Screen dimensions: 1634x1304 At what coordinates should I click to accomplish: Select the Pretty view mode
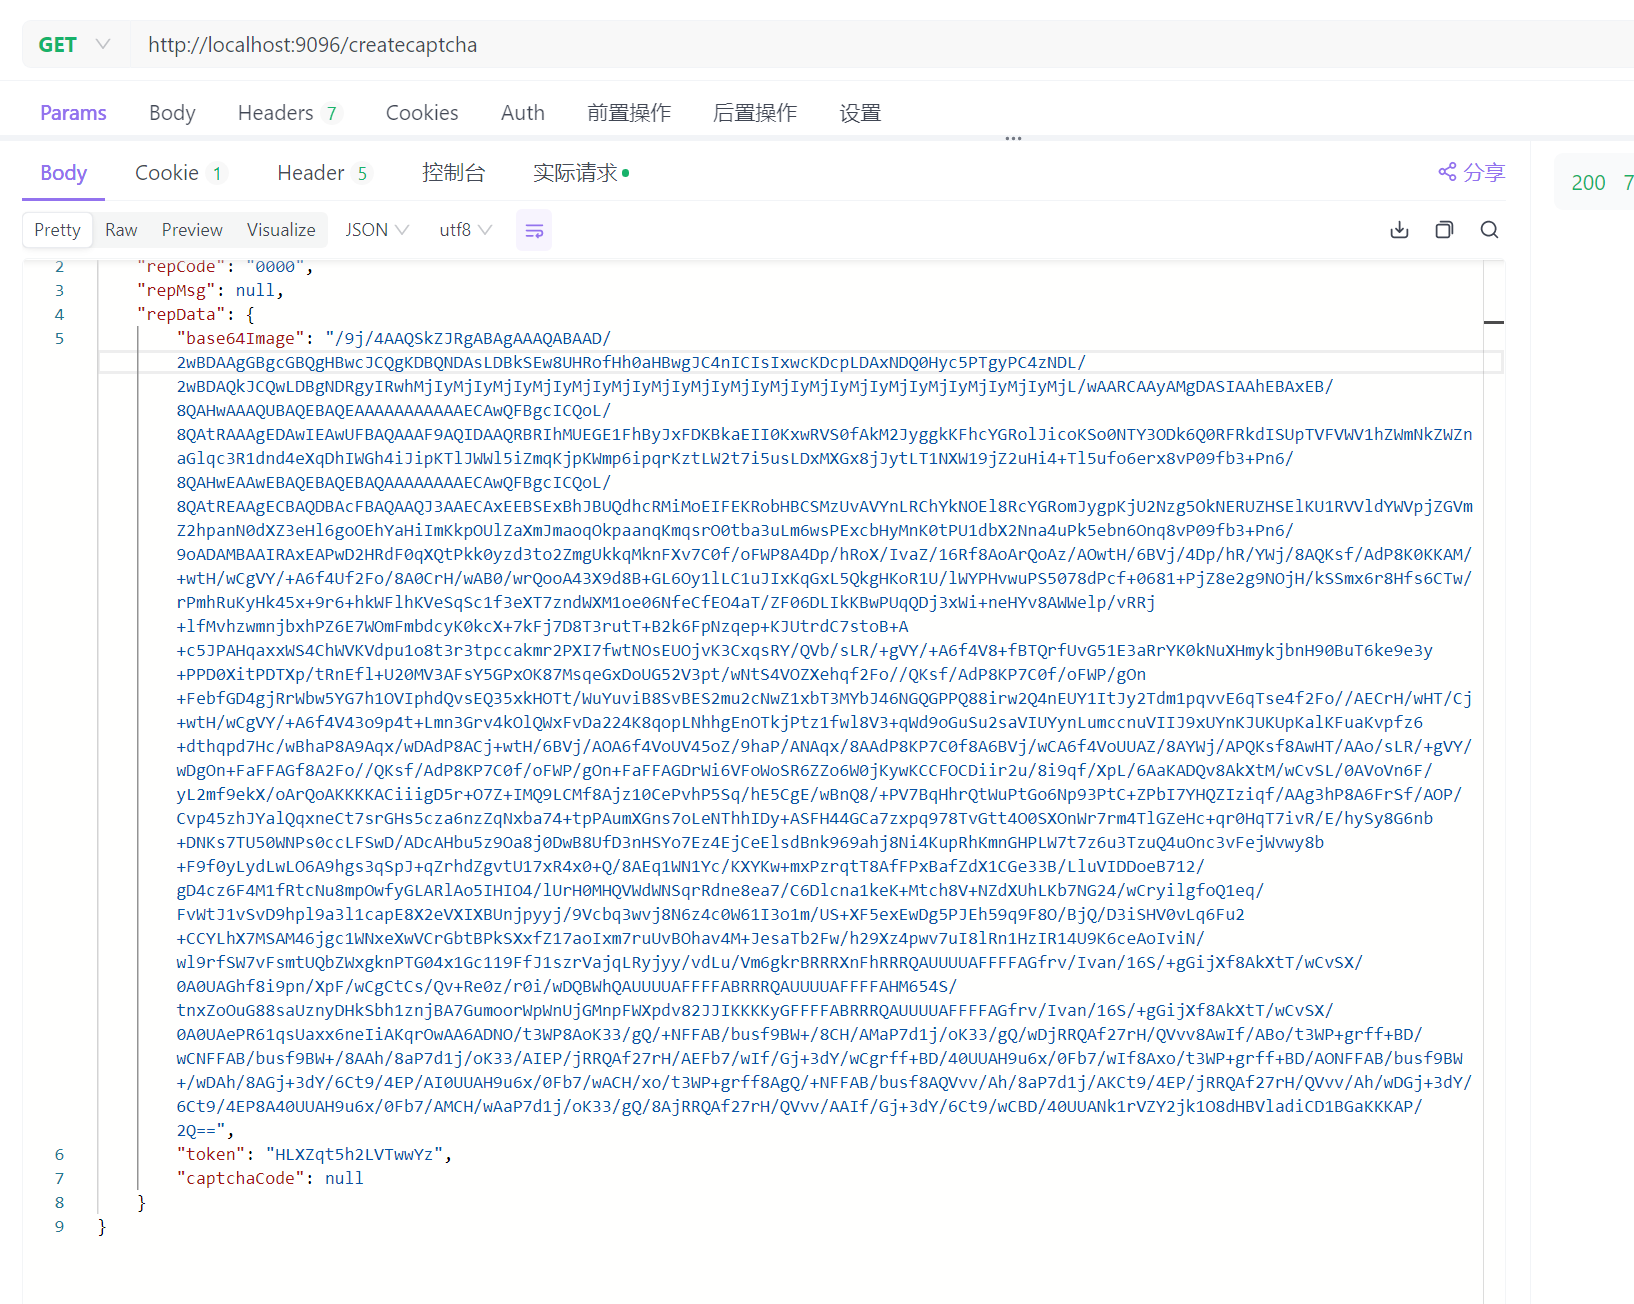(x=57, y=230)
